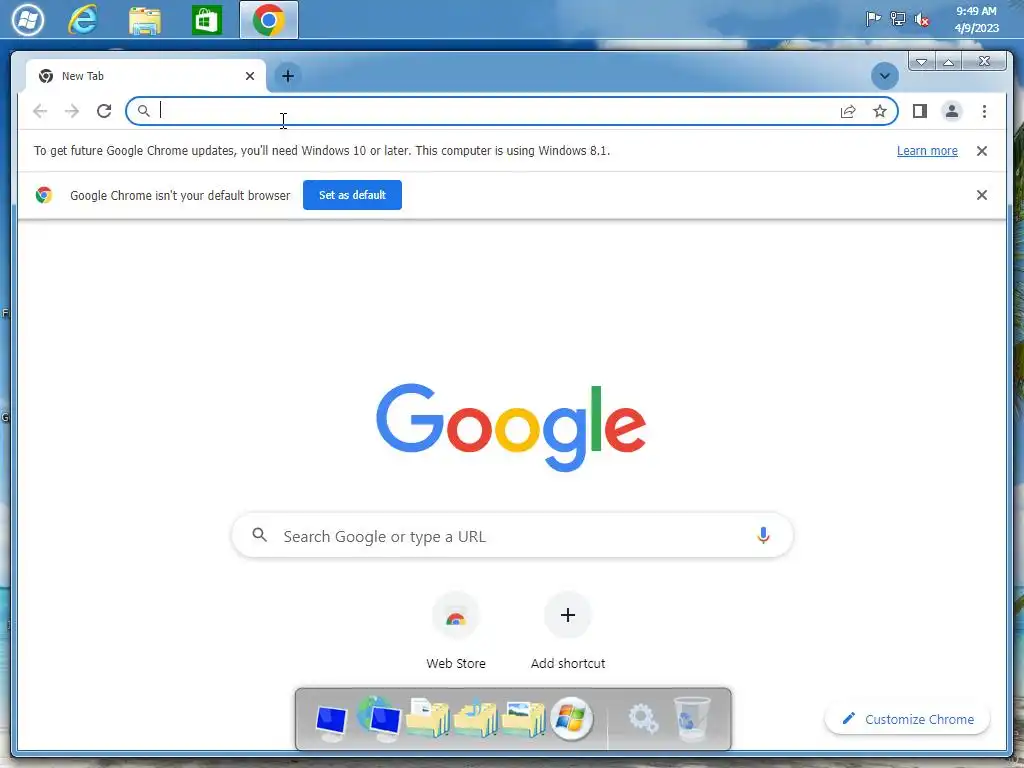Click the Search Google or type a URL box
The width and height of the screenshot is (1024, 768).
tap(512, 536)
